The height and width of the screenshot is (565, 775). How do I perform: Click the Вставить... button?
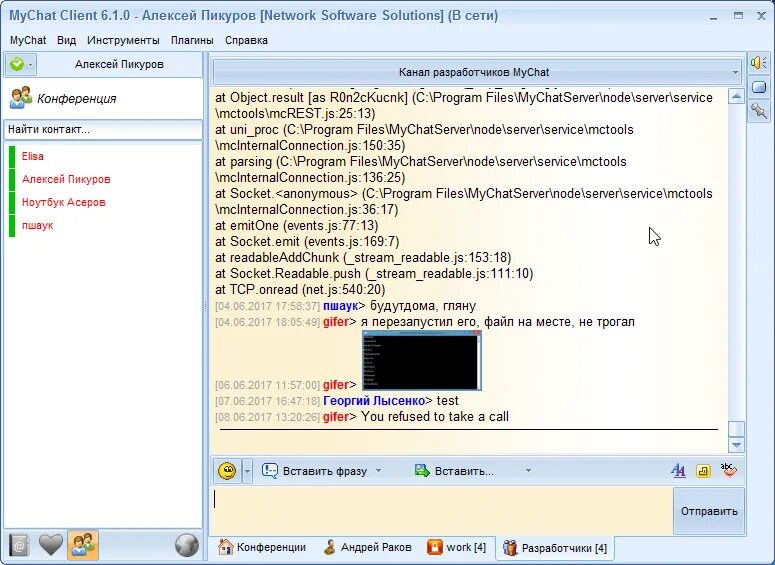tap(454, 471)
